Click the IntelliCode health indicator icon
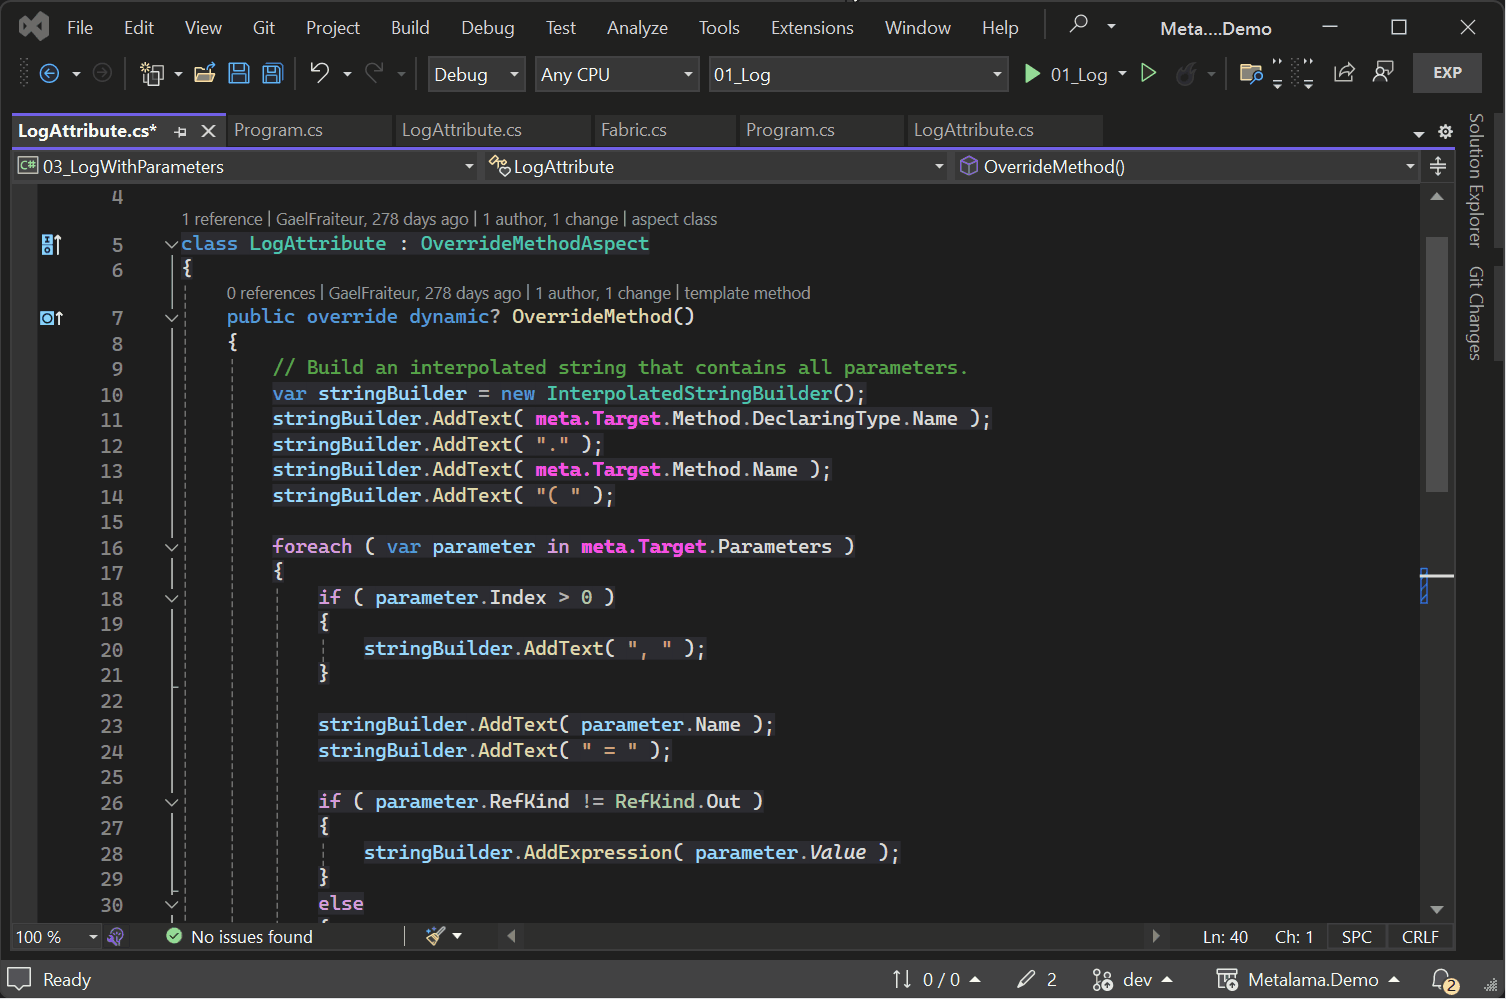 116,936
